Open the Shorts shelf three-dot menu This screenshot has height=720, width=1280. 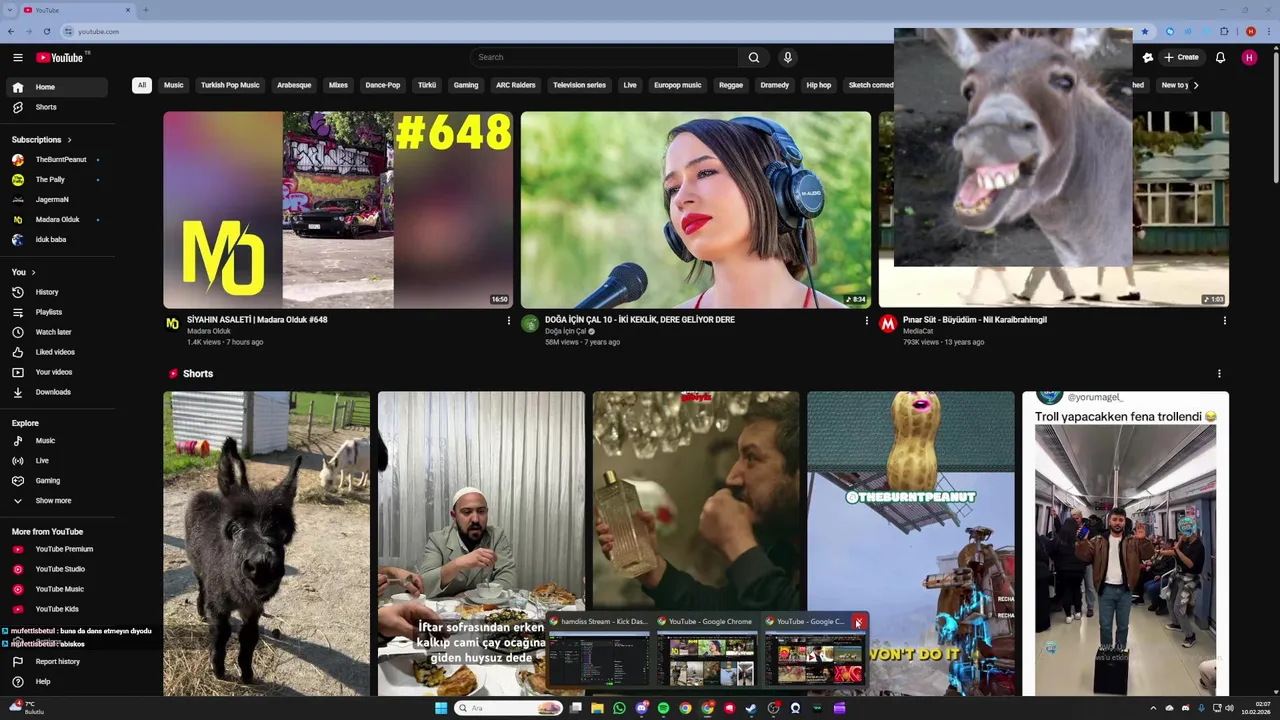point(1219,374)
